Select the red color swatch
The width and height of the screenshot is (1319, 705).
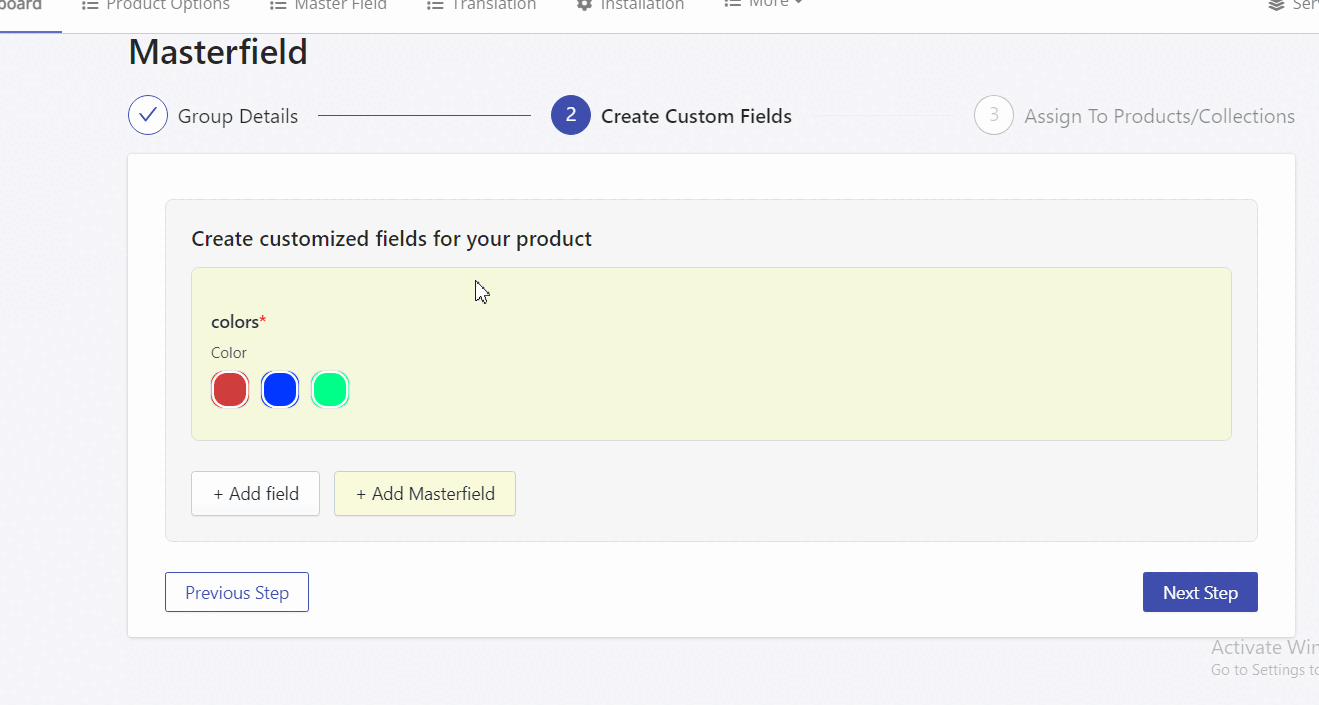[x=230, y=389]
